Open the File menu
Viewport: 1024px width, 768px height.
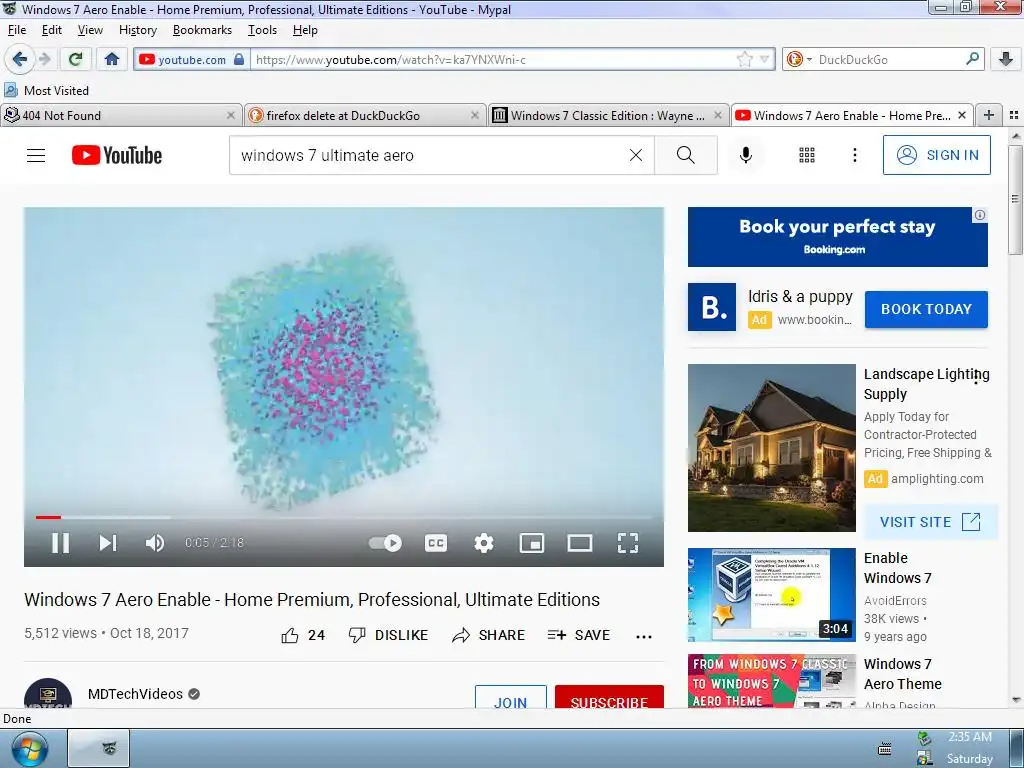coord(17,30)
